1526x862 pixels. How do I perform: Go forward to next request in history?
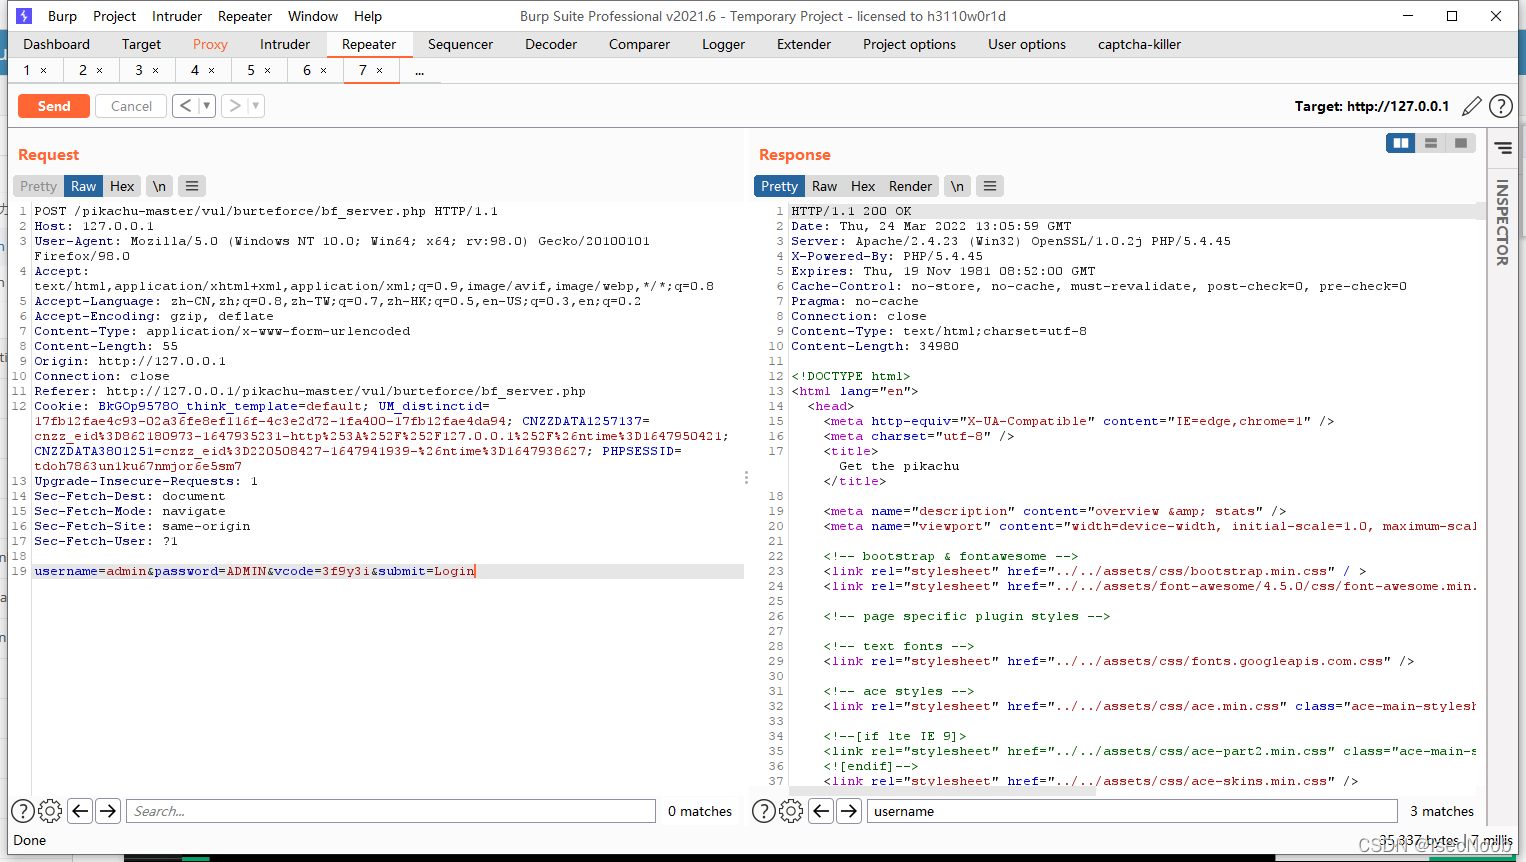tap(234, 105)
